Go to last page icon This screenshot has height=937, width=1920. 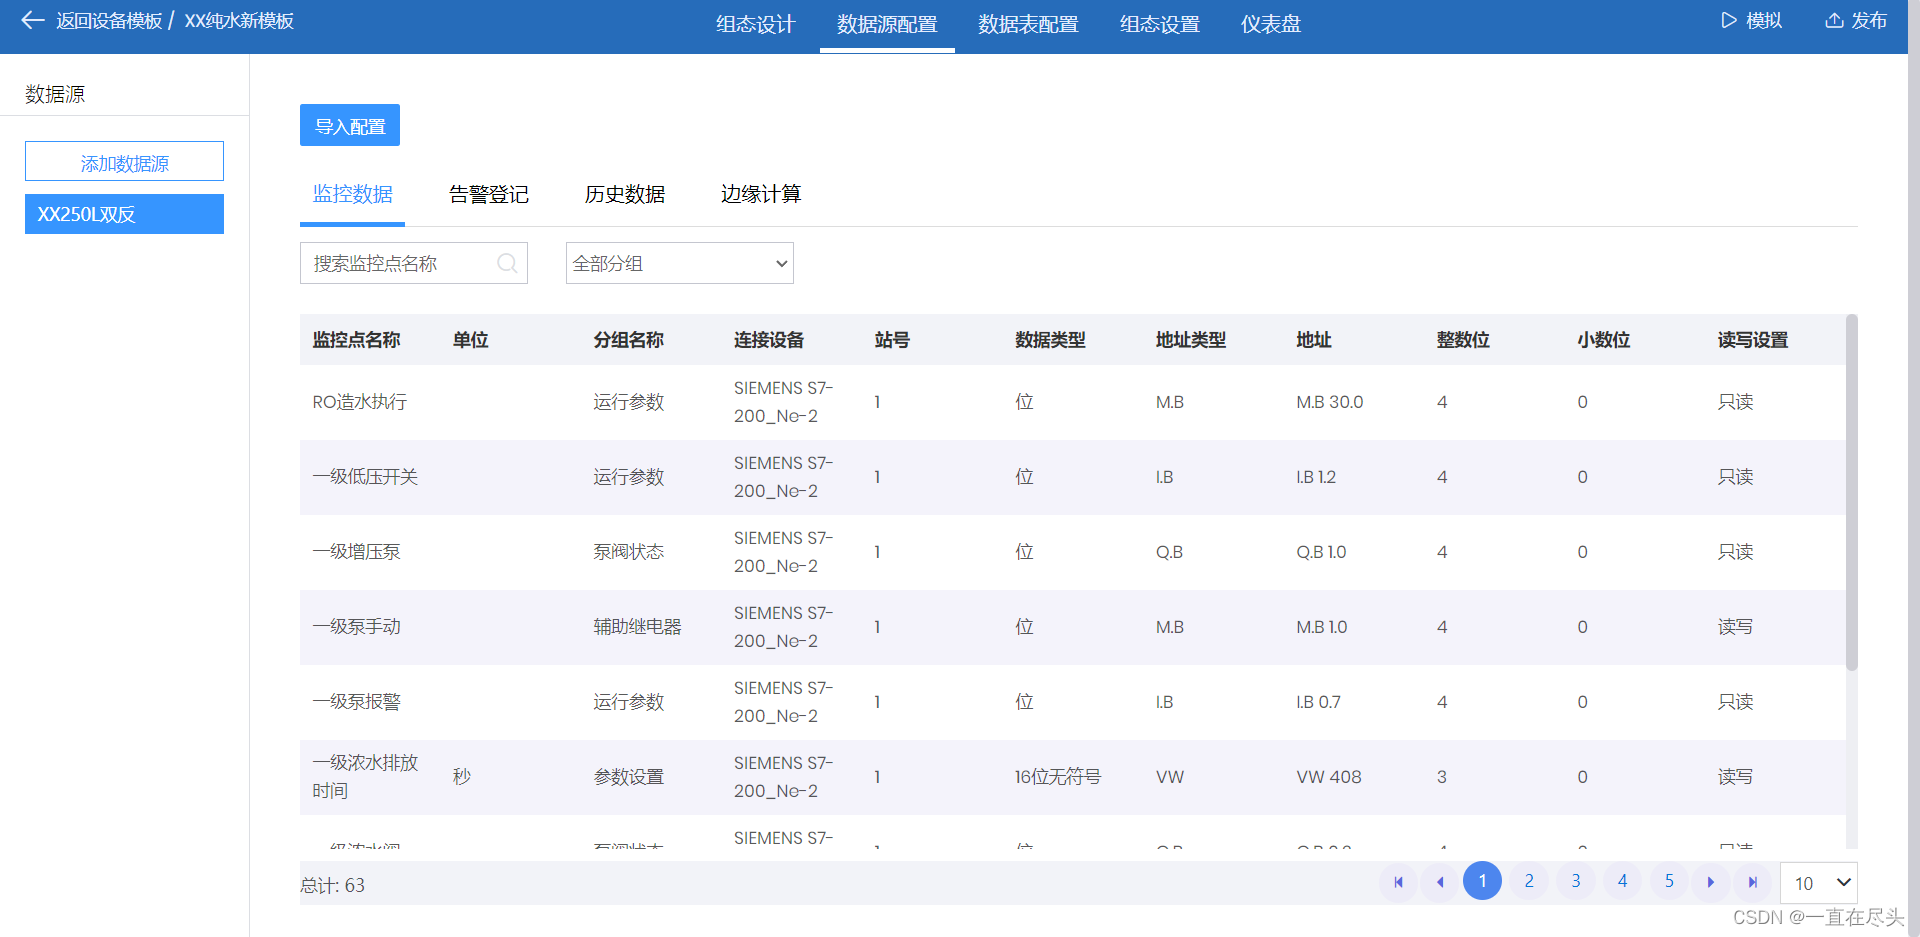[1752, 882]
